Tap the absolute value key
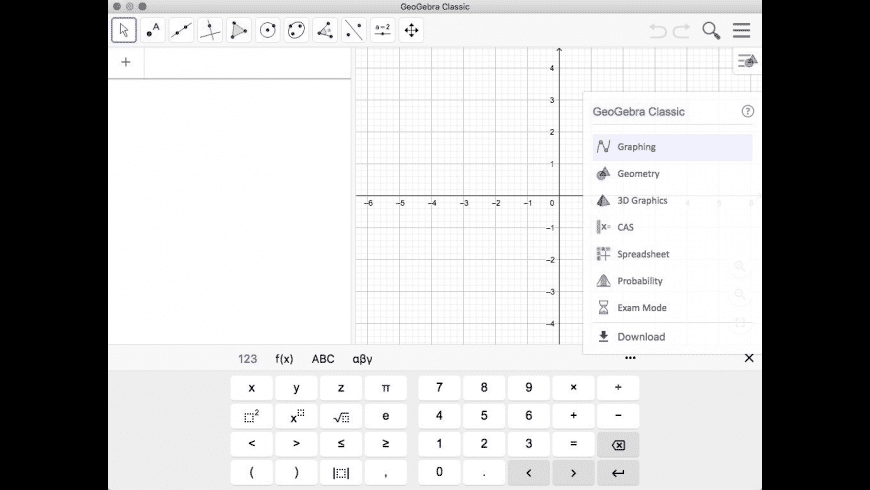Viewport: 870px width, 490px height. coord(341,472)
